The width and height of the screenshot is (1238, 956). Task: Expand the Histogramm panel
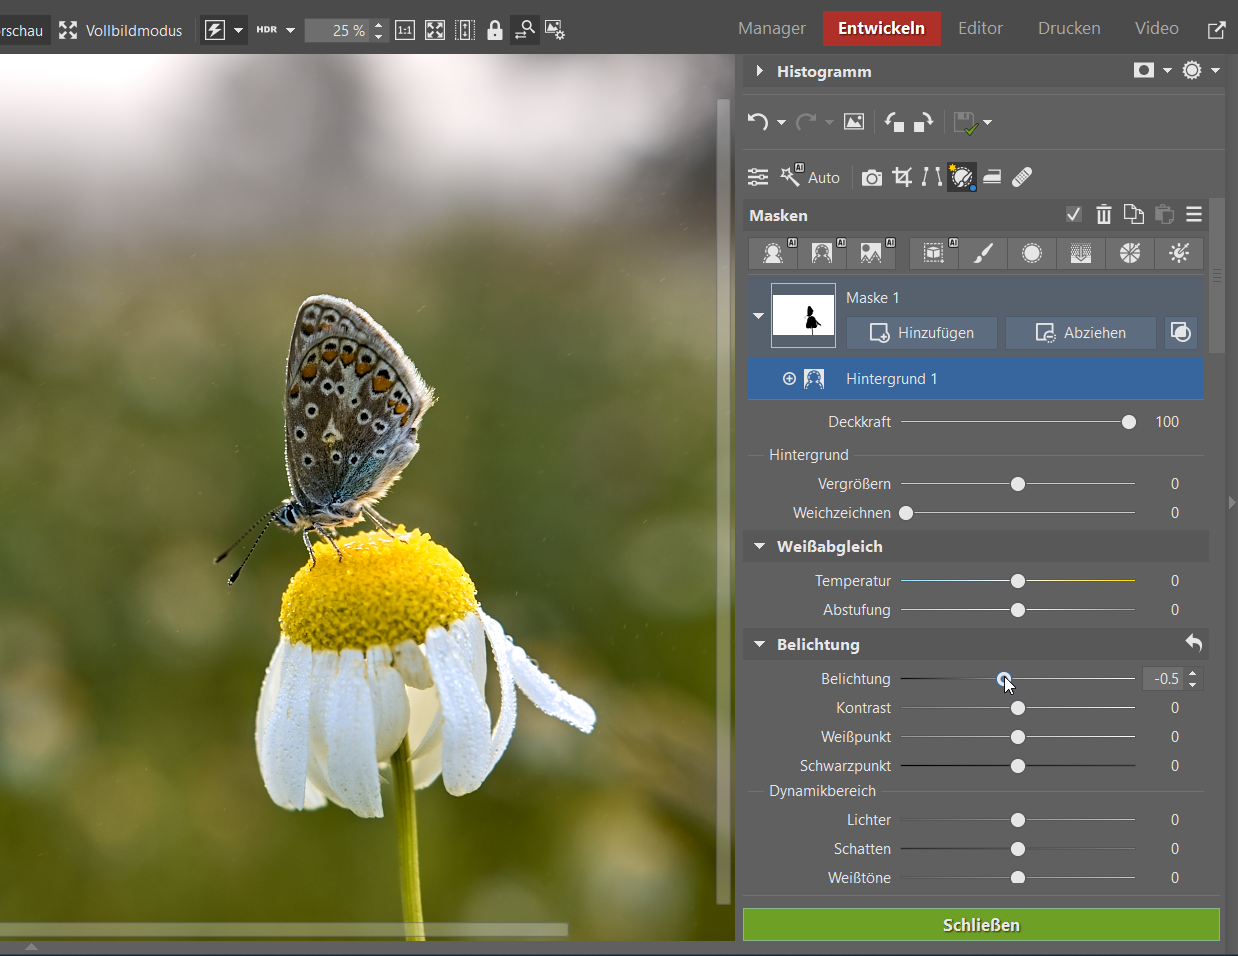coord(760,71)
